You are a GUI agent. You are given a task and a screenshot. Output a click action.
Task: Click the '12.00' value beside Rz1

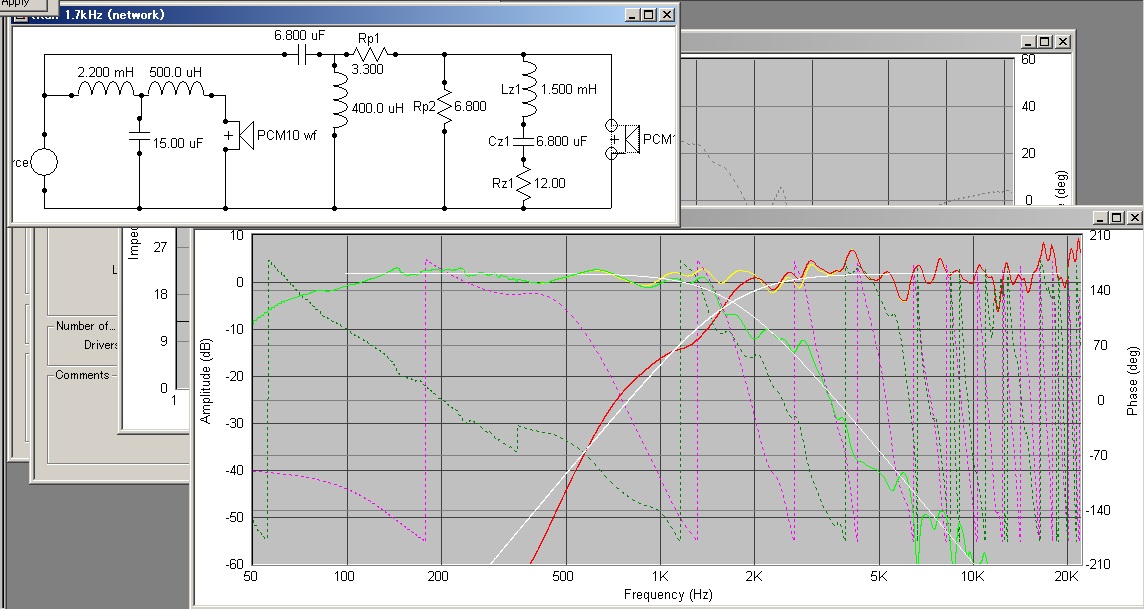(x=550, y=183)
